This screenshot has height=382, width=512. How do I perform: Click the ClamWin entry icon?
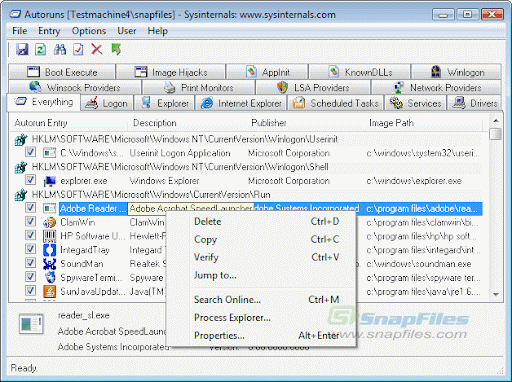tap(49, 223)
